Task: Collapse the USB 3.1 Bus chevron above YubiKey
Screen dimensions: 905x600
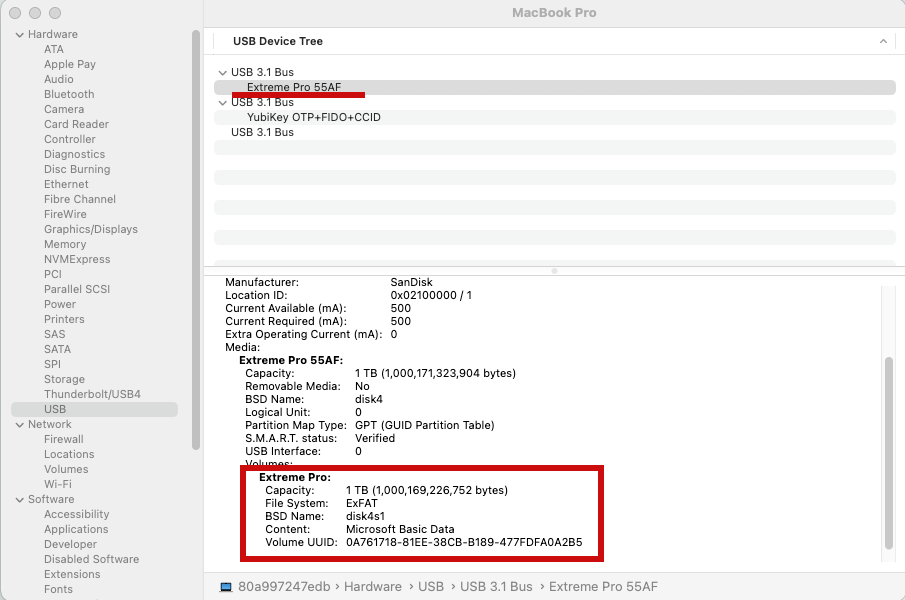Action: click(x=222, y=103)
